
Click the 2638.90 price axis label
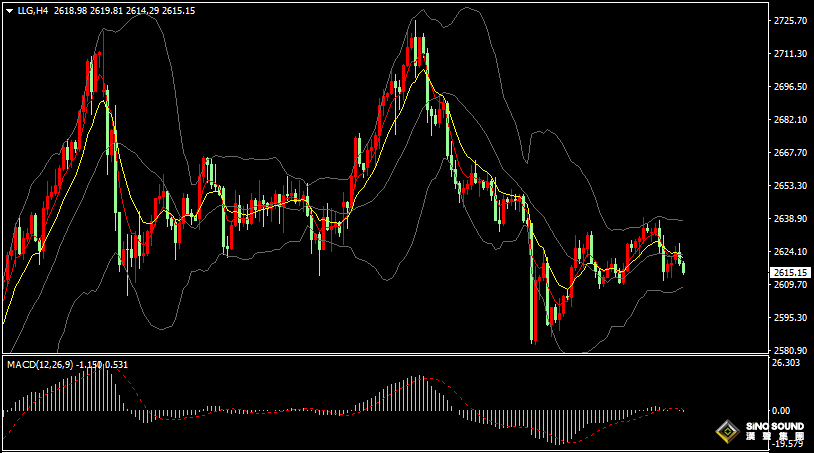pos(790,219)
